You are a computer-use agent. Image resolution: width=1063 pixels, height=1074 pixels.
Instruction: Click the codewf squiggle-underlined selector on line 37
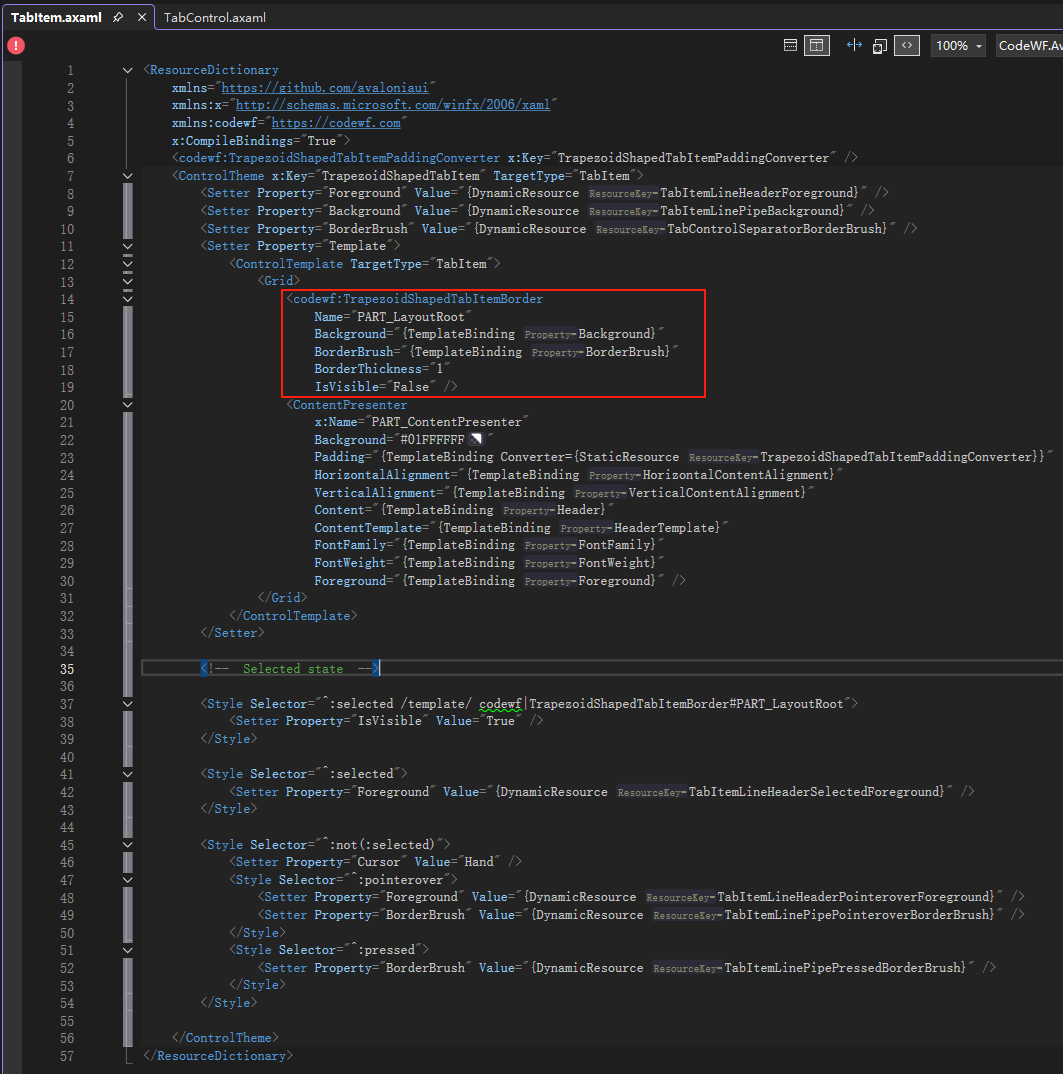(x=500, y=704)
